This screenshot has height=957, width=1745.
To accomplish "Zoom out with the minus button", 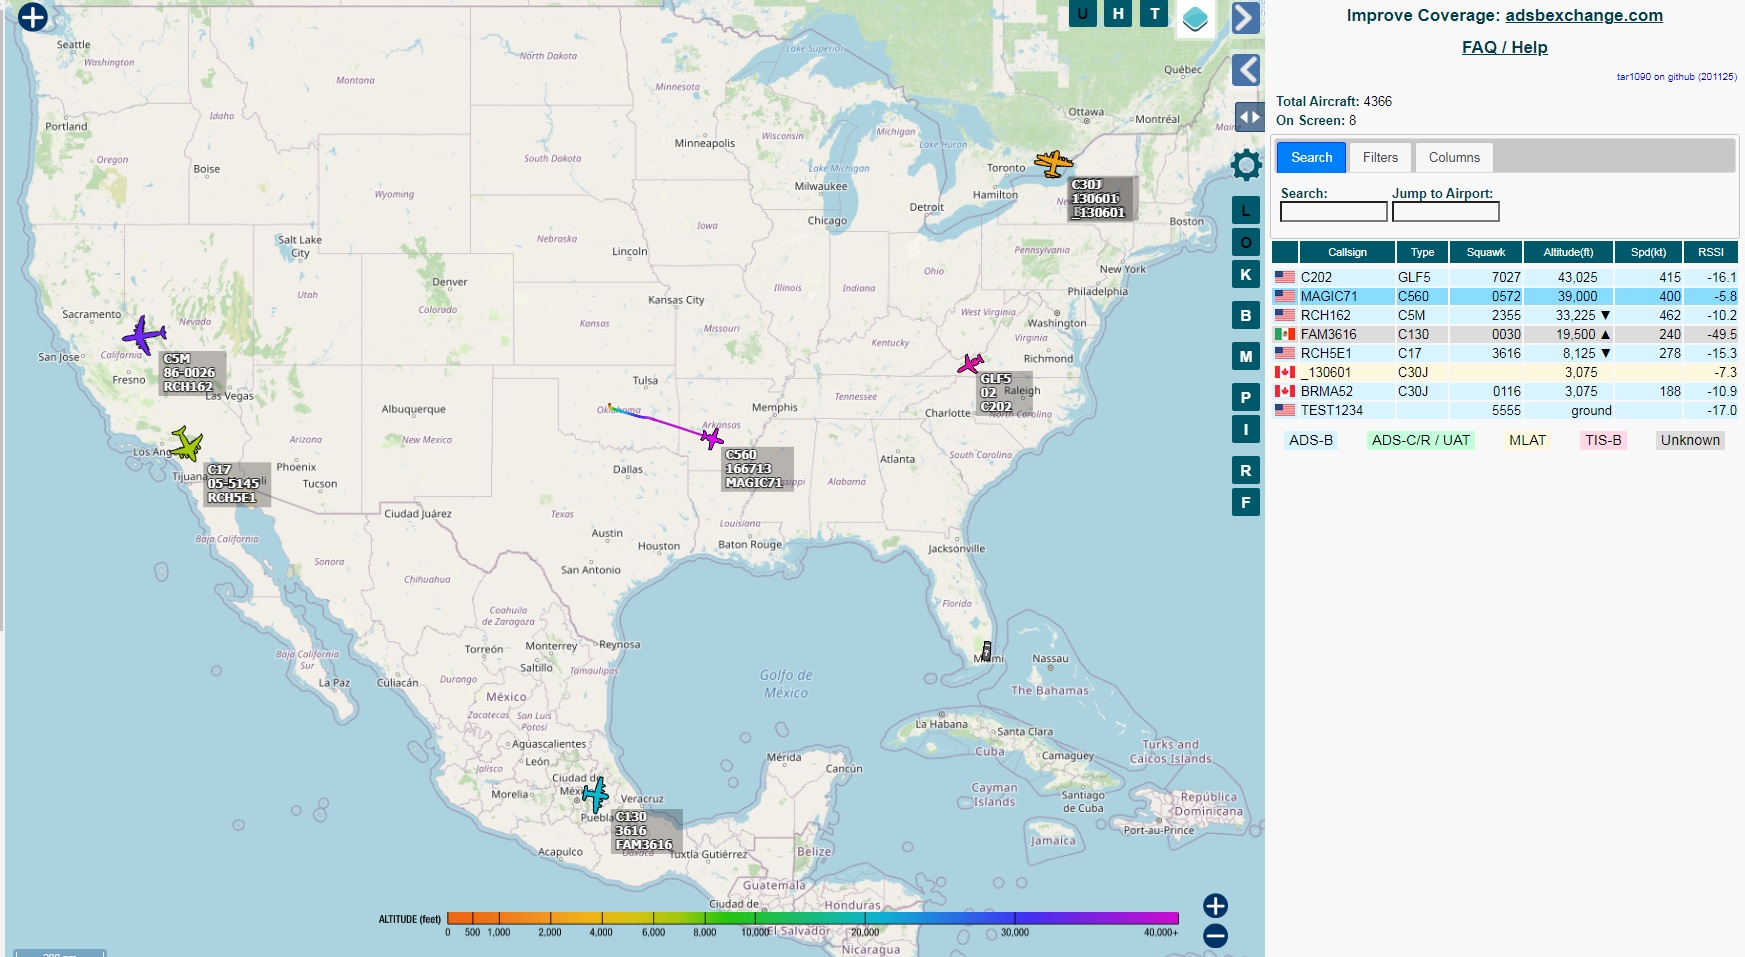I will click(x=1215, y=936).
